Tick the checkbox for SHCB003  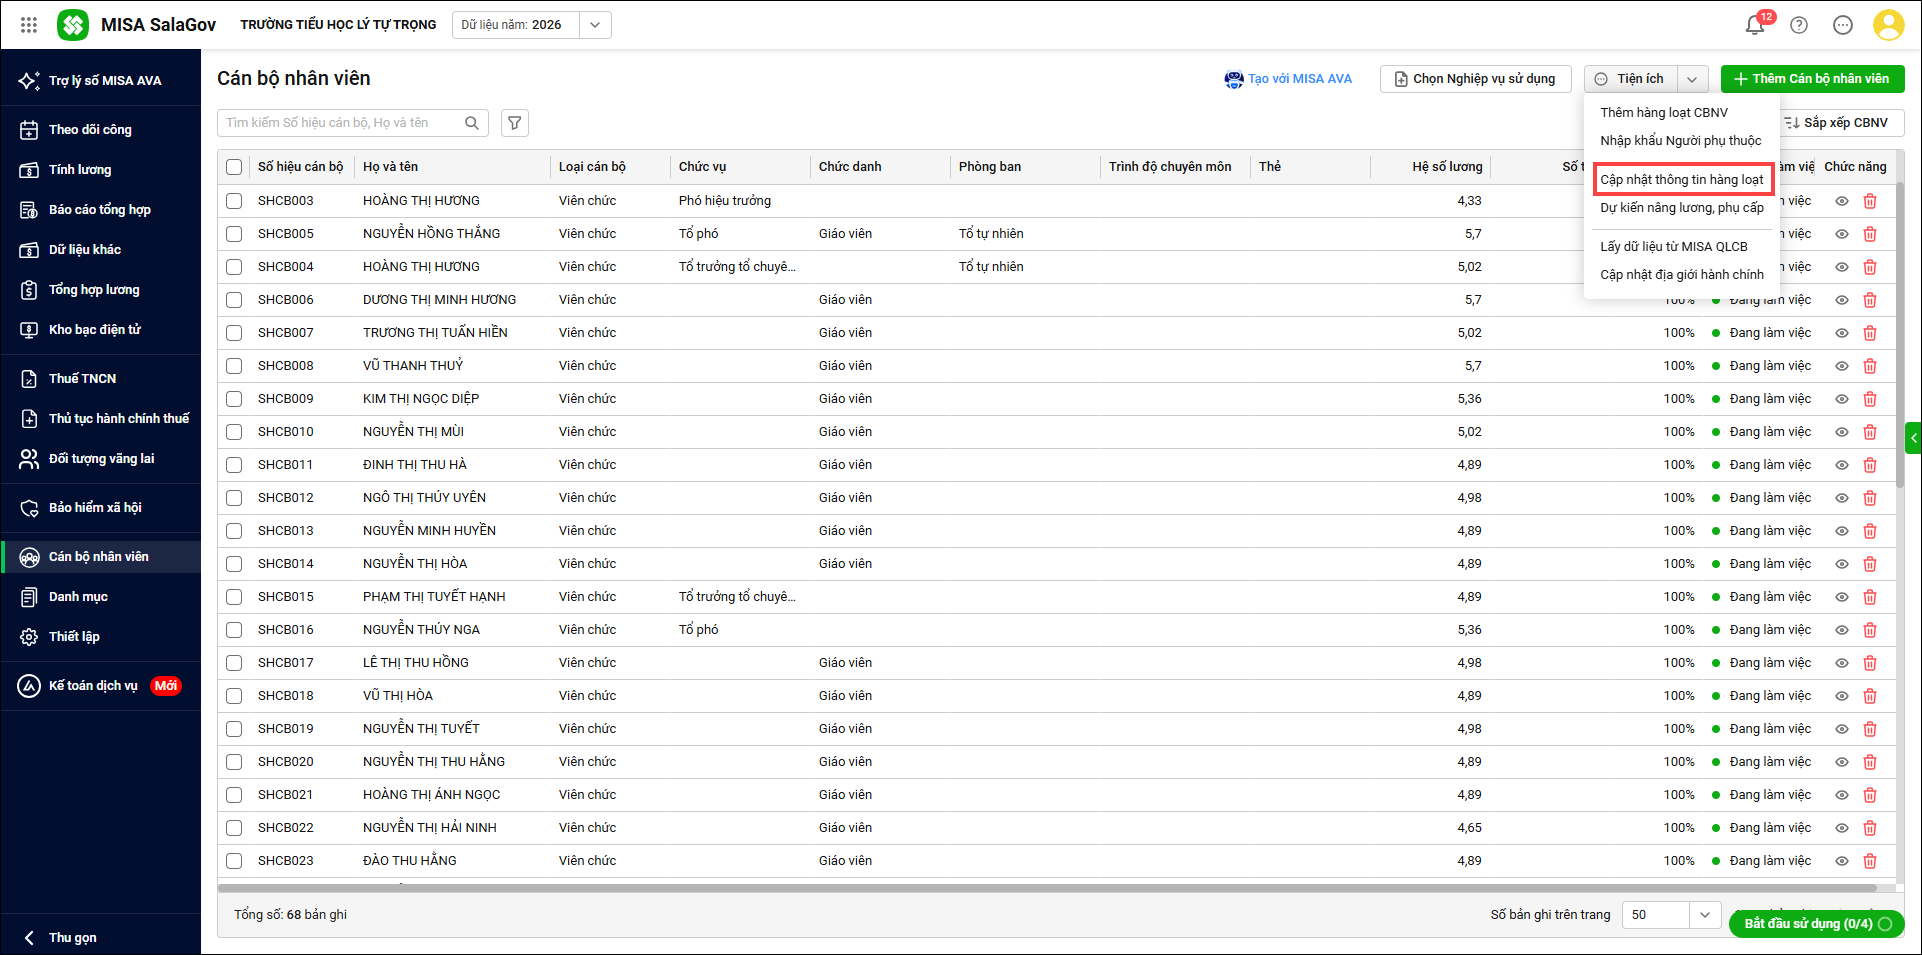(x=234, y=201)
